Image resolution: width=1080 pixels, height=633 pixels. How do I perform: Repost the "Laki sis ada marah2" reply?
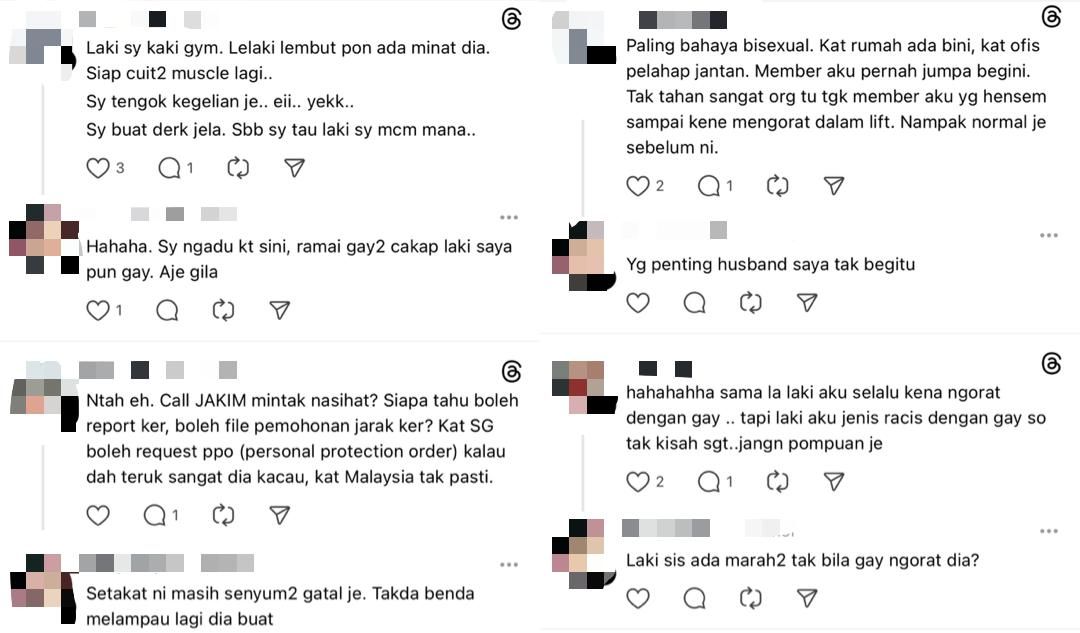[751, 598]
